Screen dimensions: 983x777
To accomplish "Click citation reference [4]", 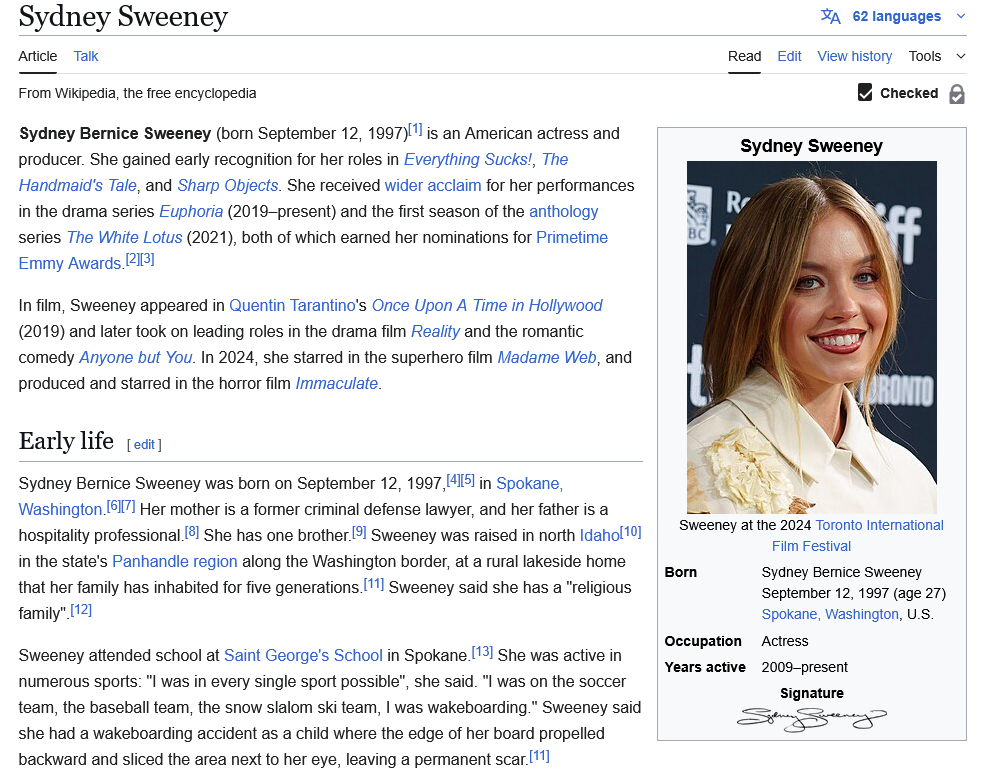I will click(x=453, y=479).
